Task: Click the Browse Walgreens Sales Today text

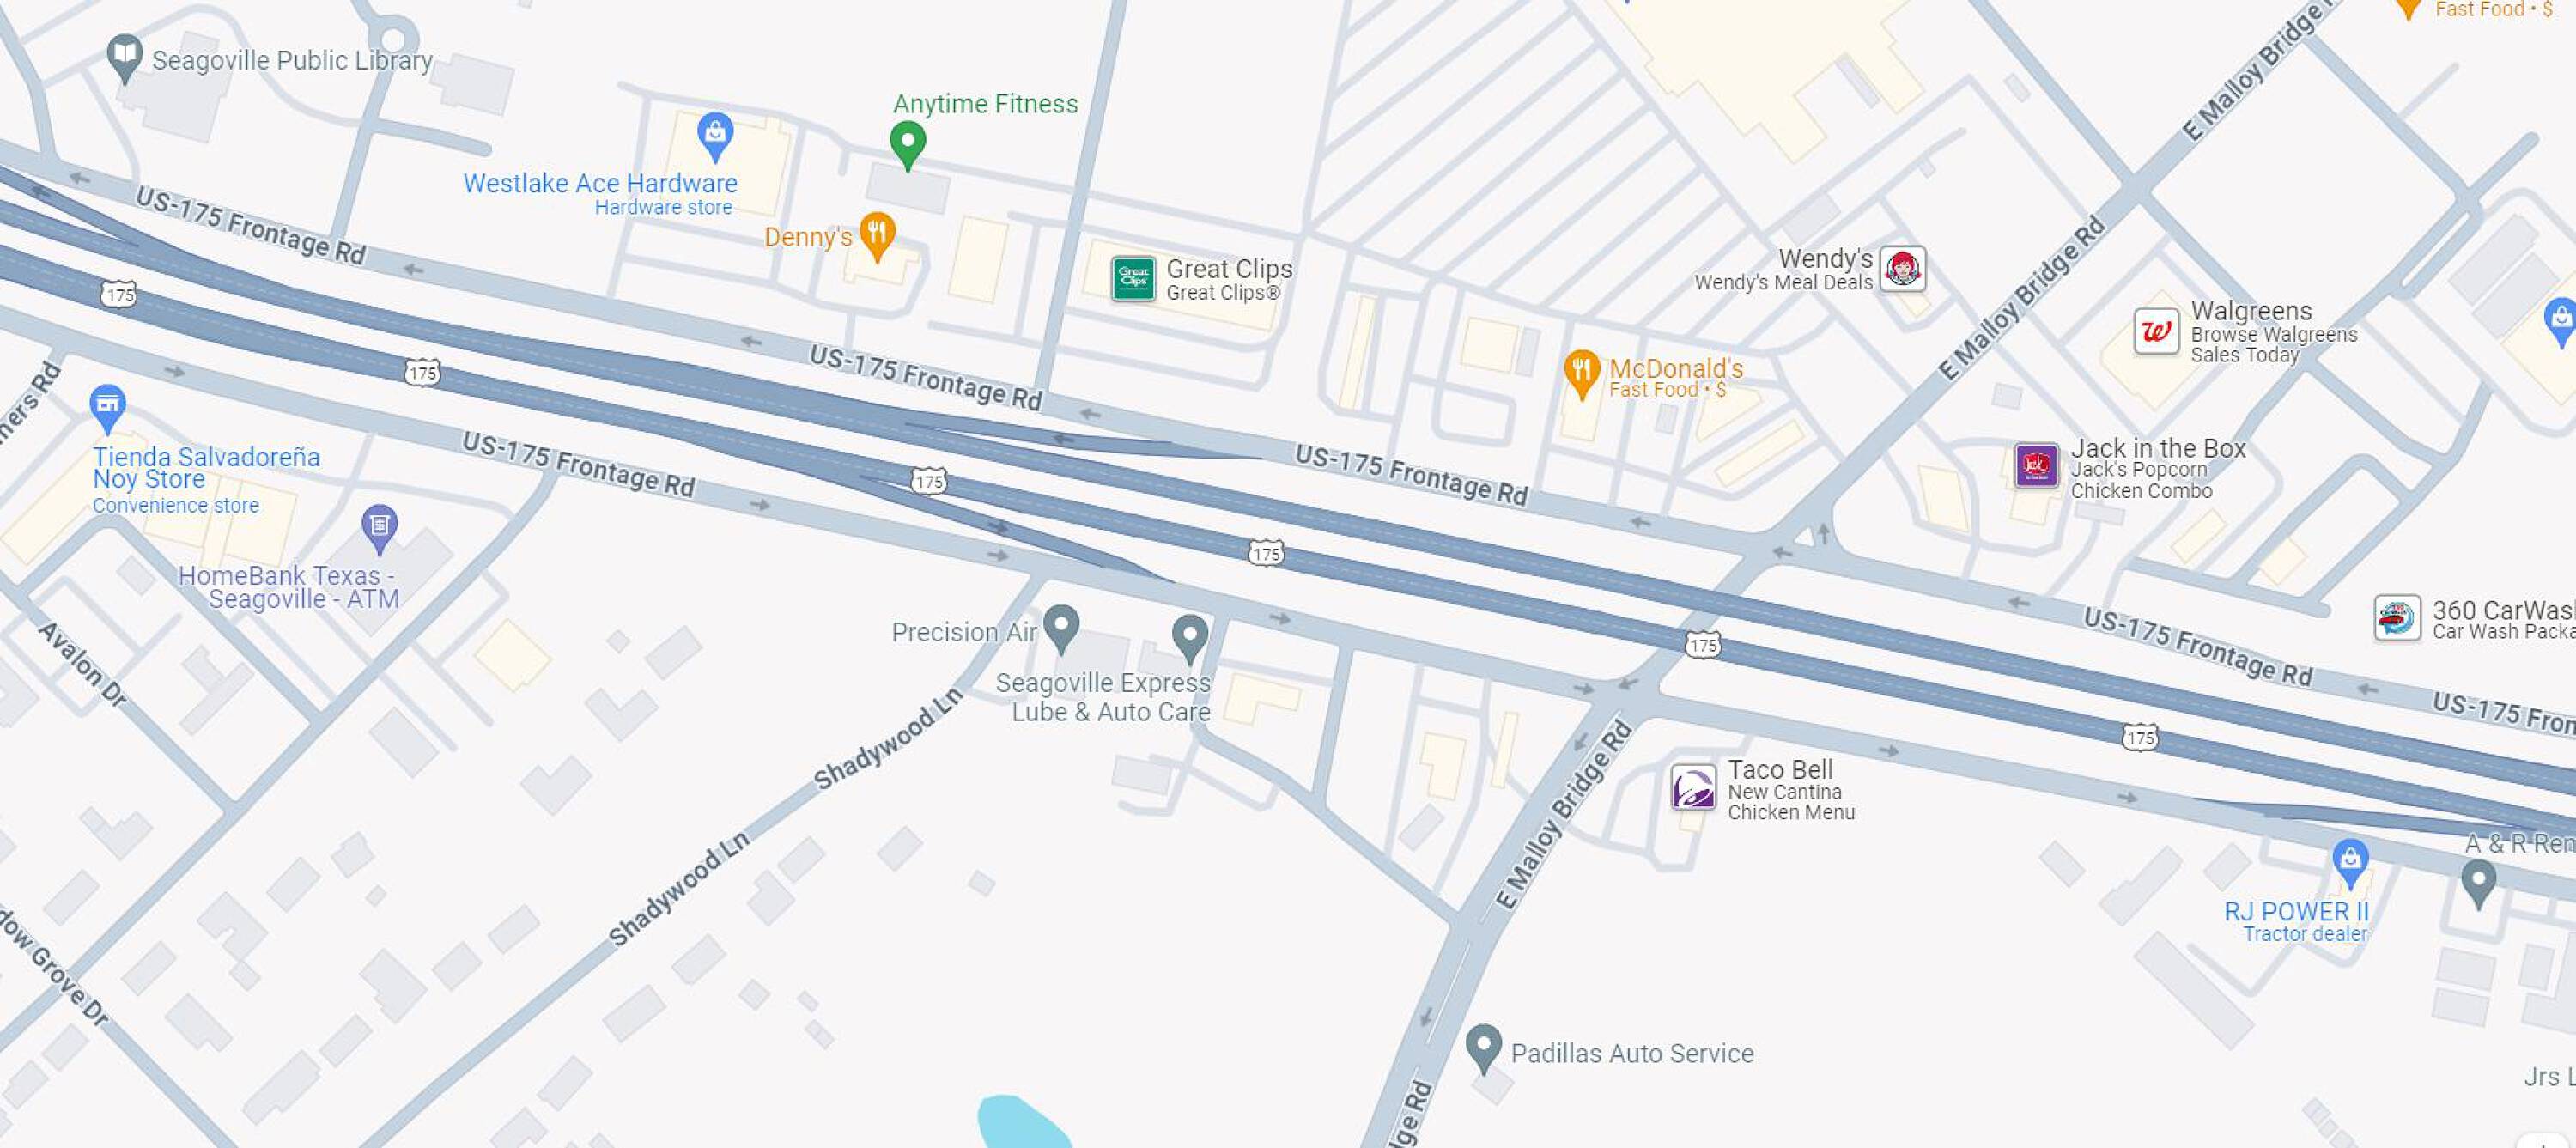Action: pyautogui.click(x=2273, y=344)
